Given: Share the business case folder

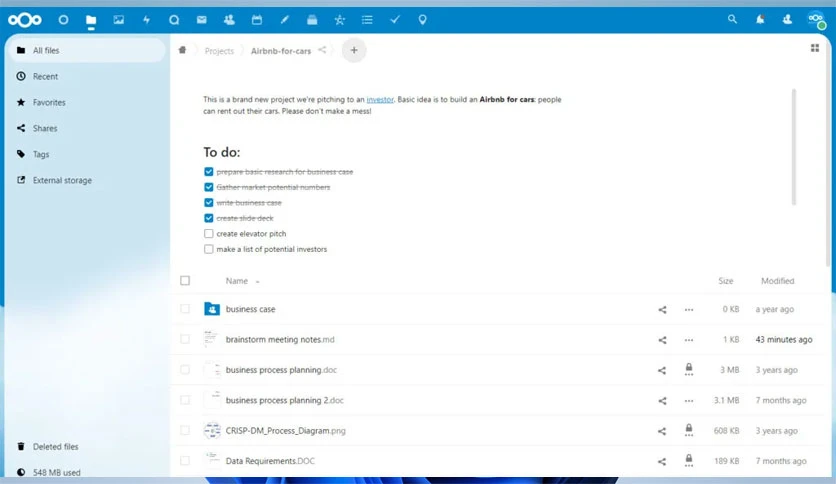Looking at the screenshot, I should tap(662, 310).
